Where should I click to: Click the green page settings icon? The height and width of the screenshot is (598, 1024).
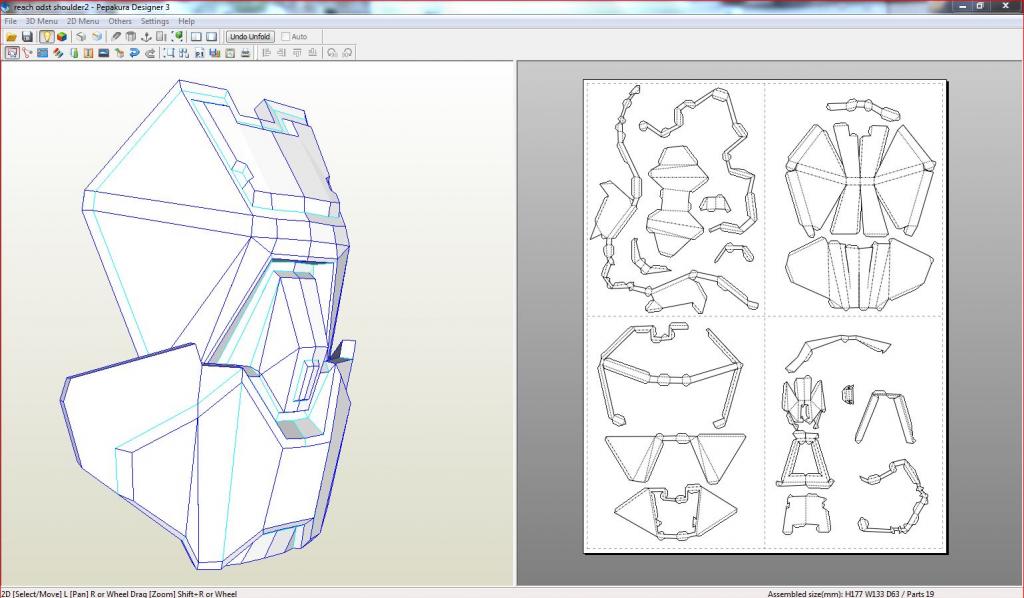[x=230, y=53]
